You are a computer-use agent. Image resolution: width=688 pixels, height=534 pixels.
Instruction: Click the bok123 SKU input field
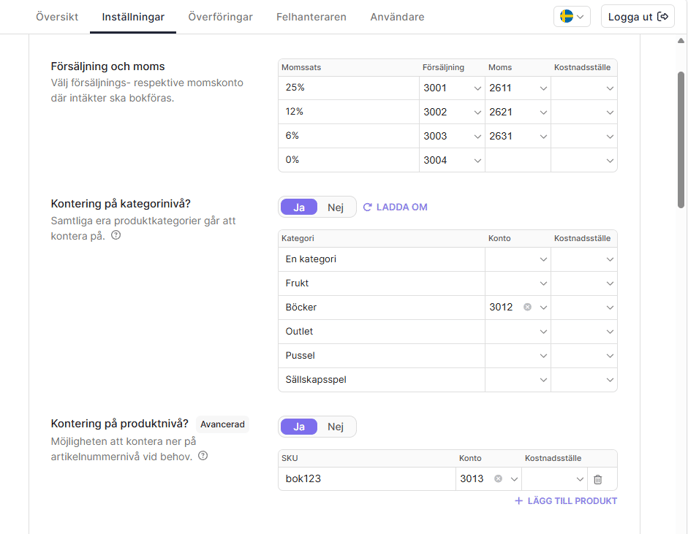367,479
